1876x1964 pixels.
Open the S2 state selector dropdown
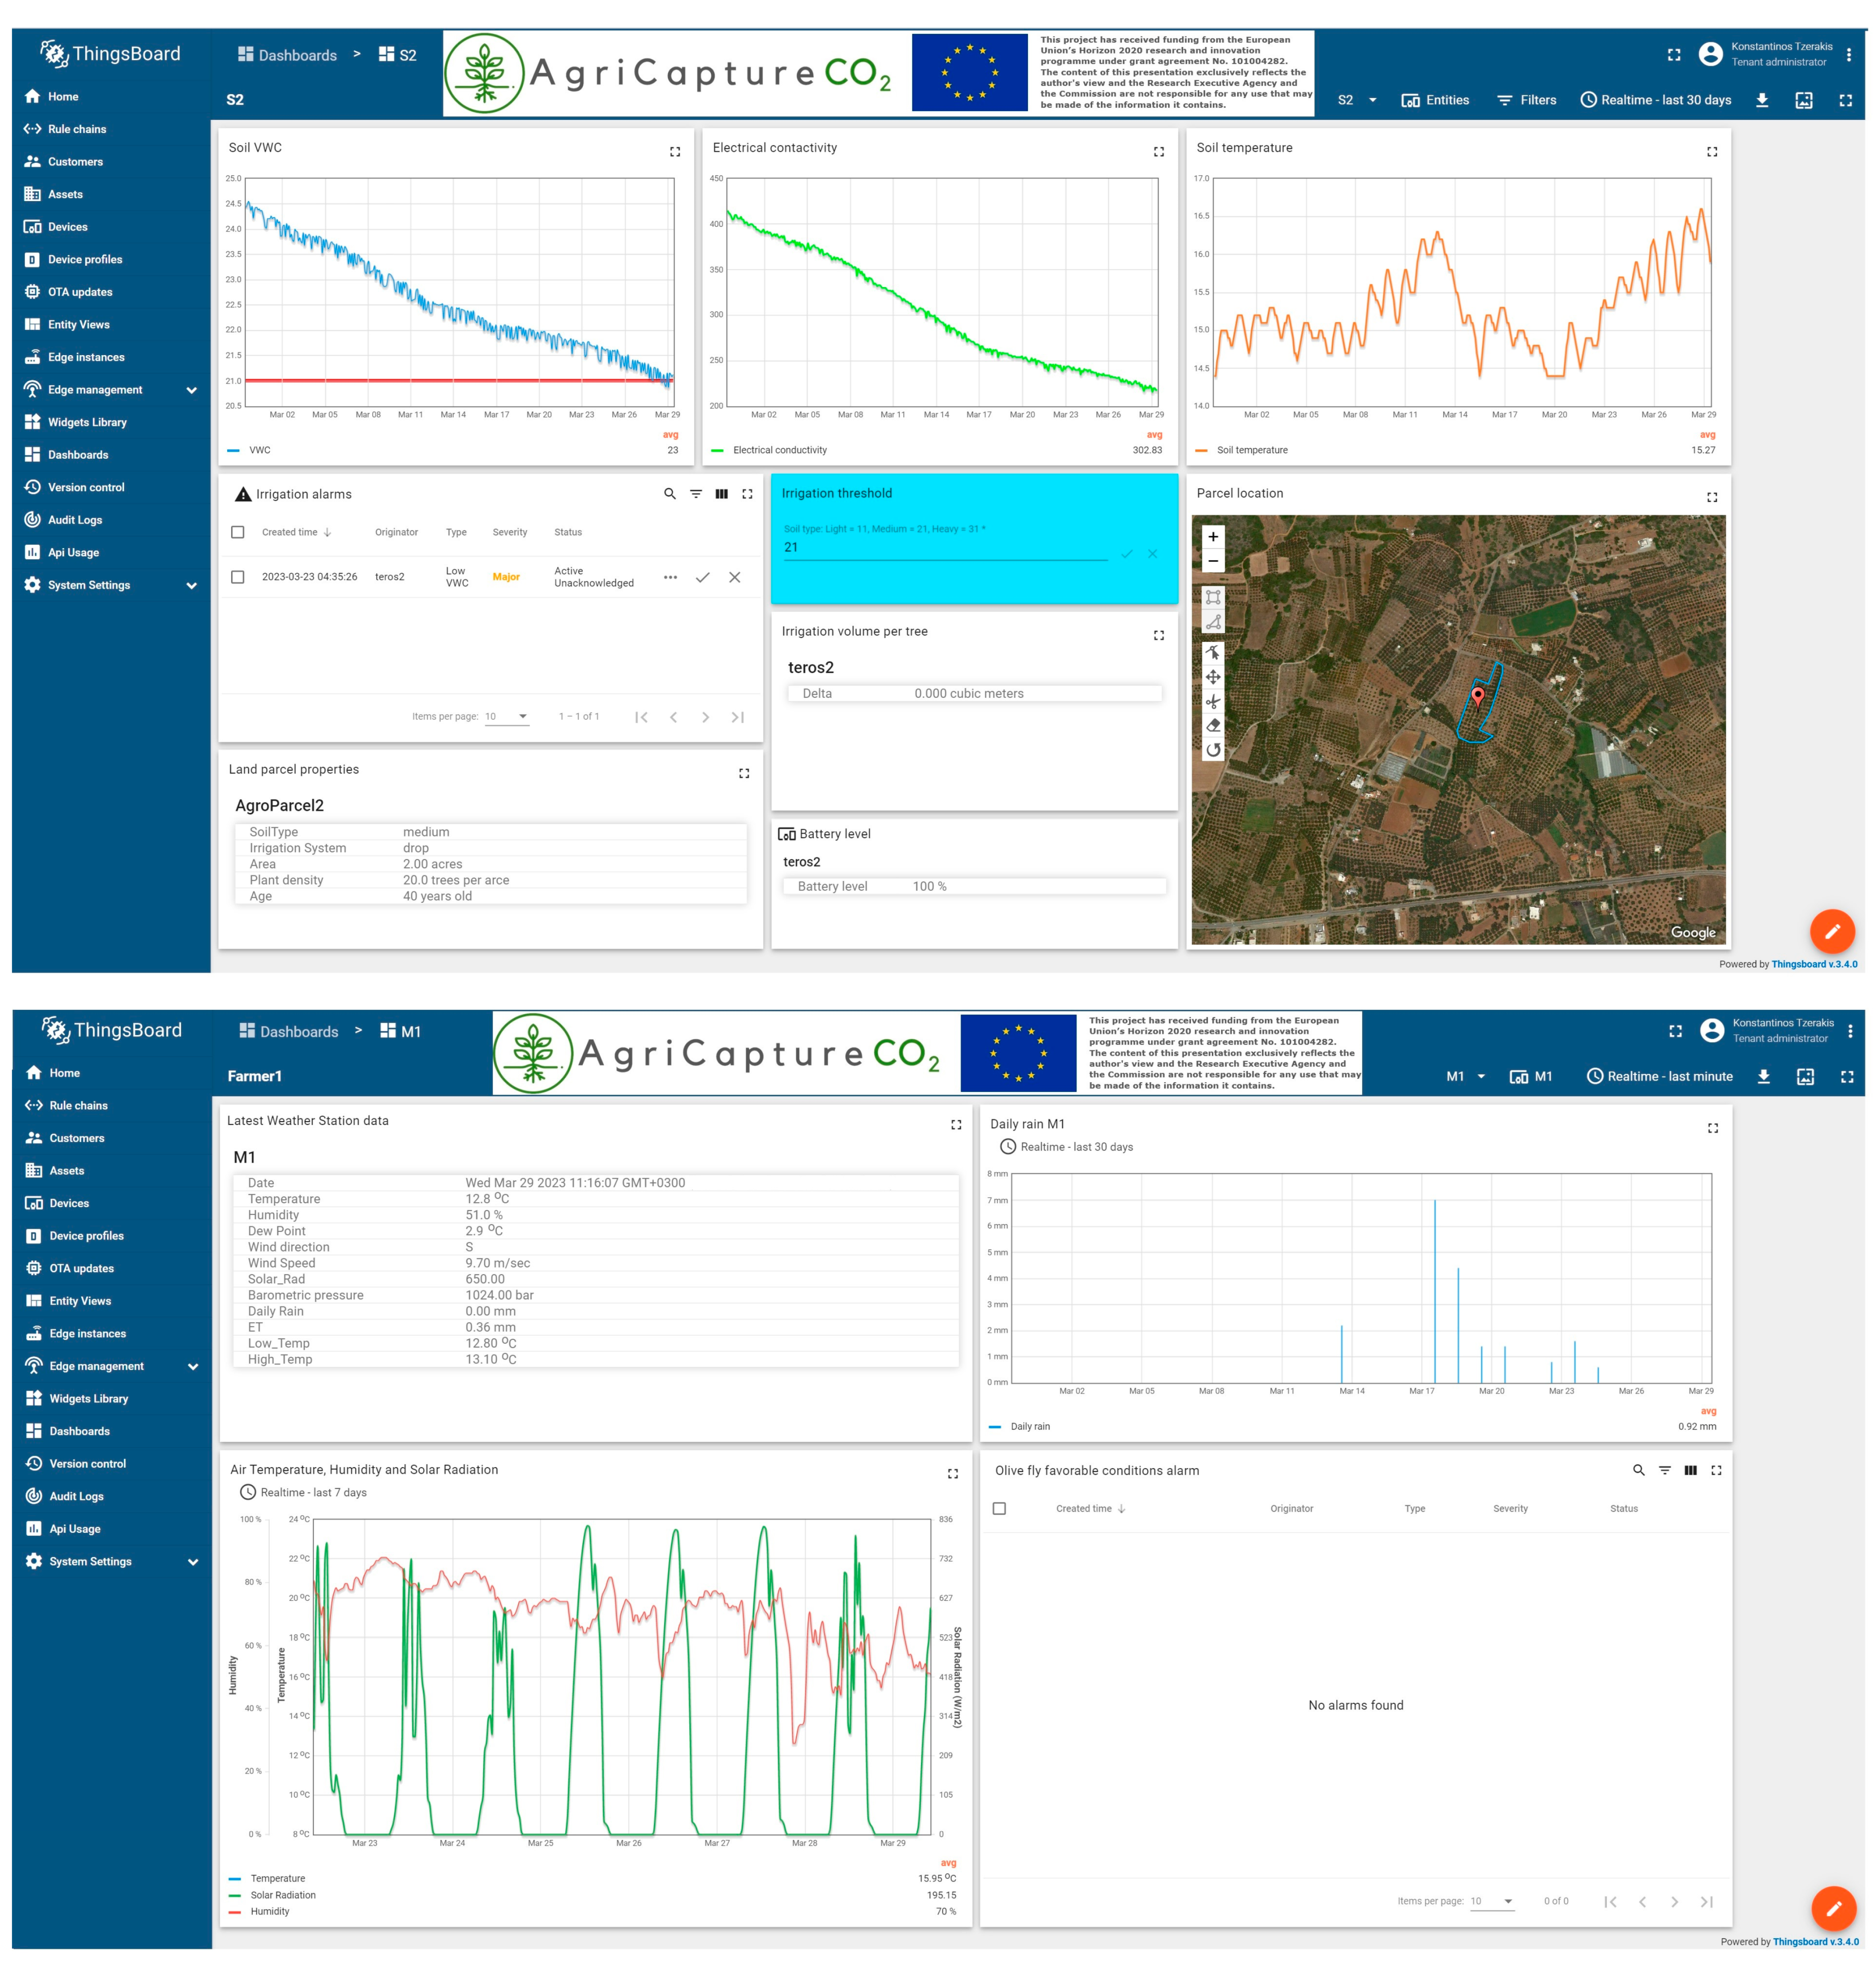click(1357, 100)
